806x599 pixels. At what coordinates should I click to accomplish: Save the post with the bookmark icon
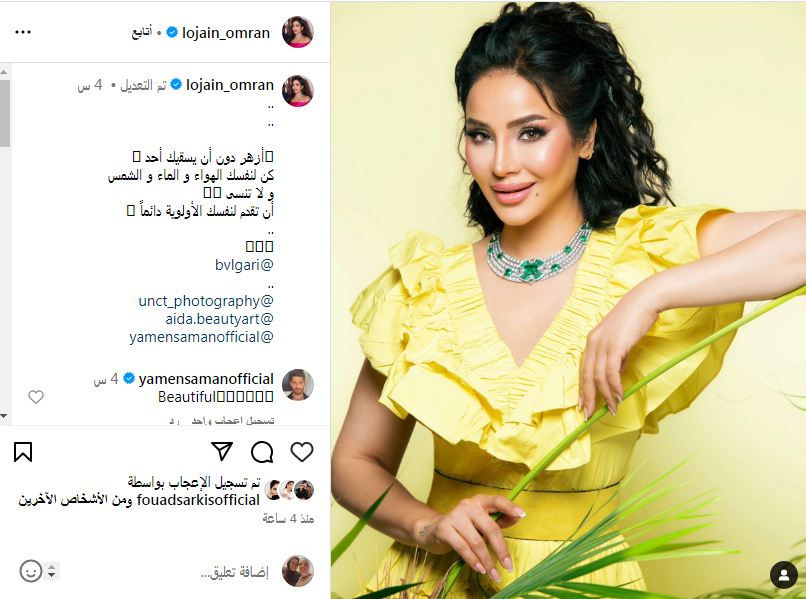tap(23, 452)
